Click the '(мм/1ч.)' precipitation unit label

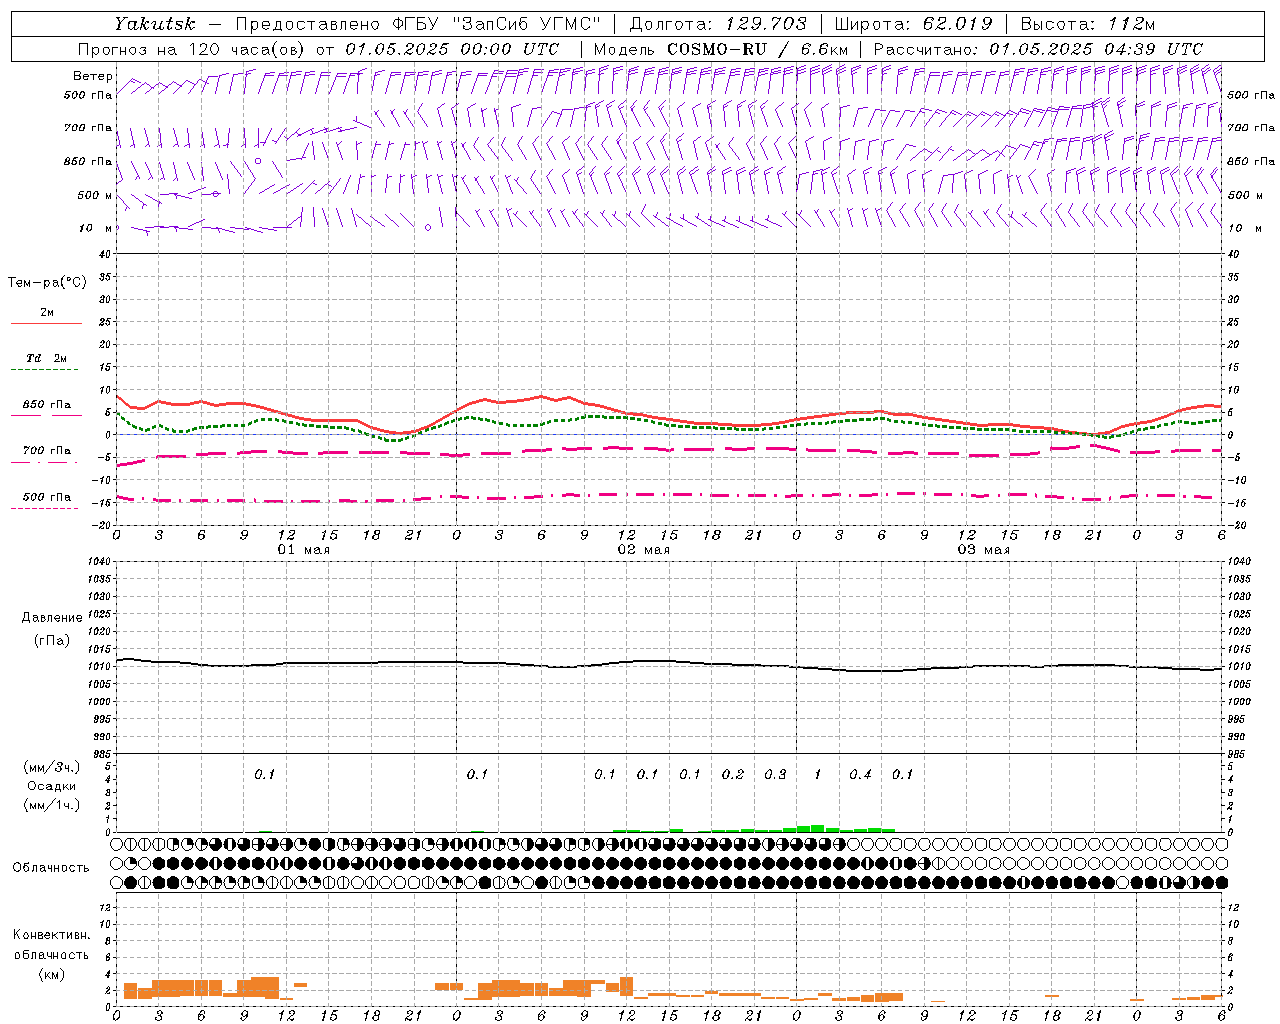click(52, 805)
